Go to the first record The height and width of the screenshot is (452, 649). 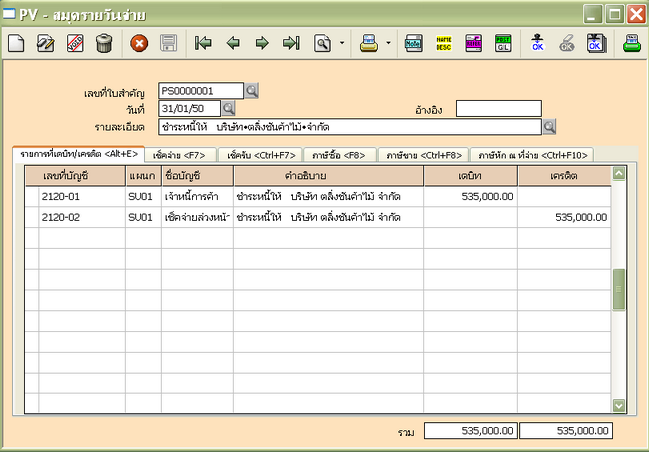point(204,43)
